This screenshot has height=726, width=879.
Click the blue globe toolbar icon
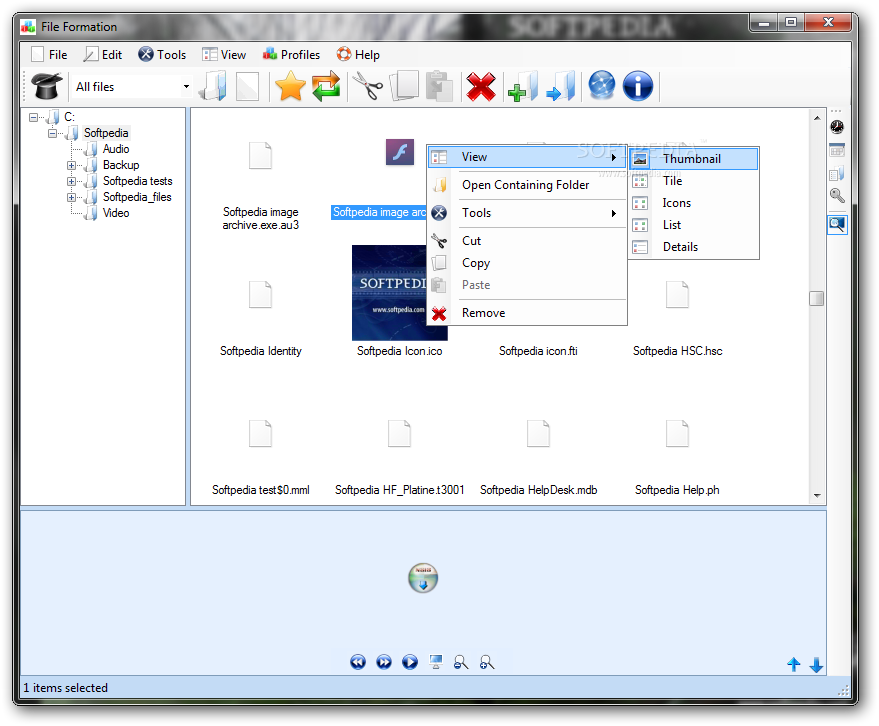(602, 86)
